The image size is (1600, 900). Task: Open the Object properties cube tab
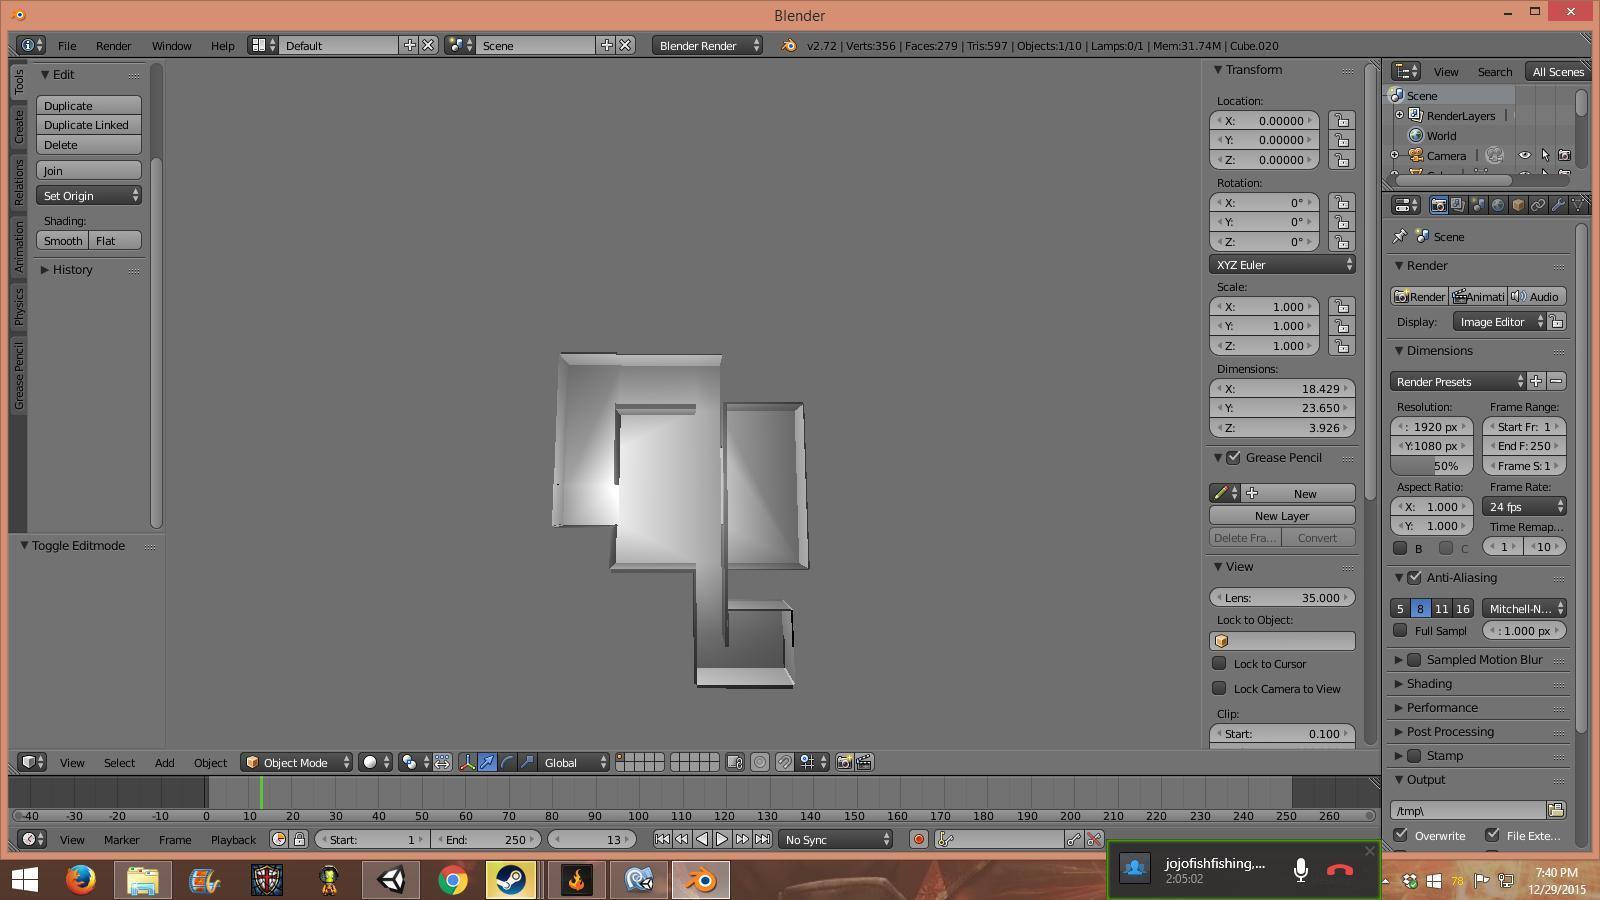coord(1518,205)
